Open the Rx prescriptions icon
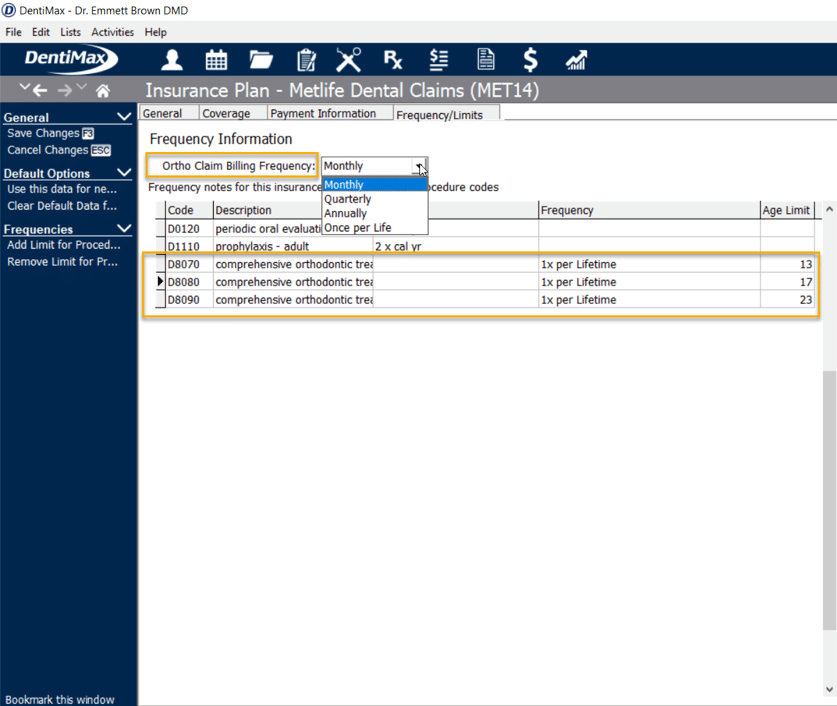This screenshot has width=837, height=706. tap(393, 60)
